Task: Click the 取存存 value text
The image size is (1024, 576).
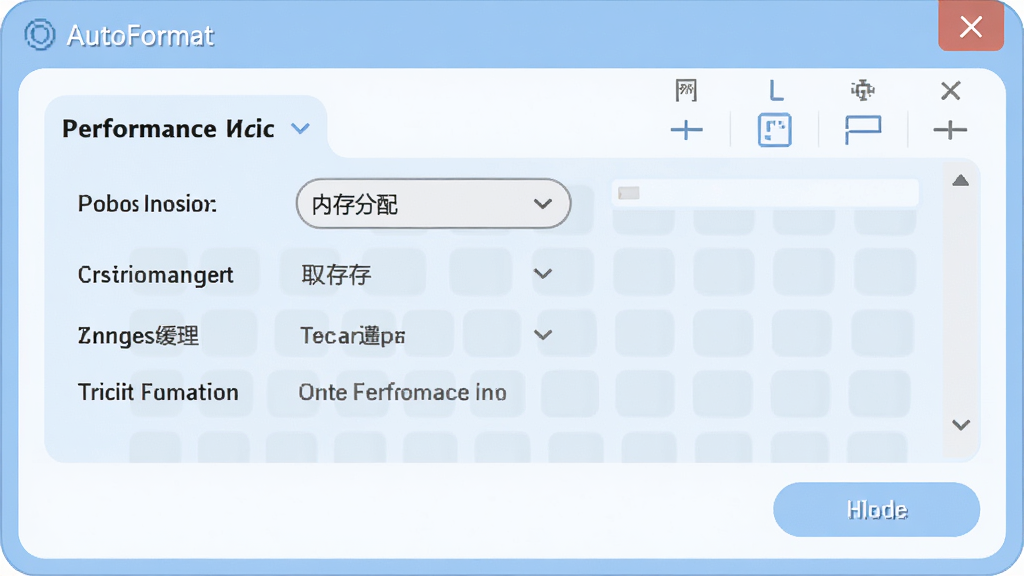Action: point(336,274)
